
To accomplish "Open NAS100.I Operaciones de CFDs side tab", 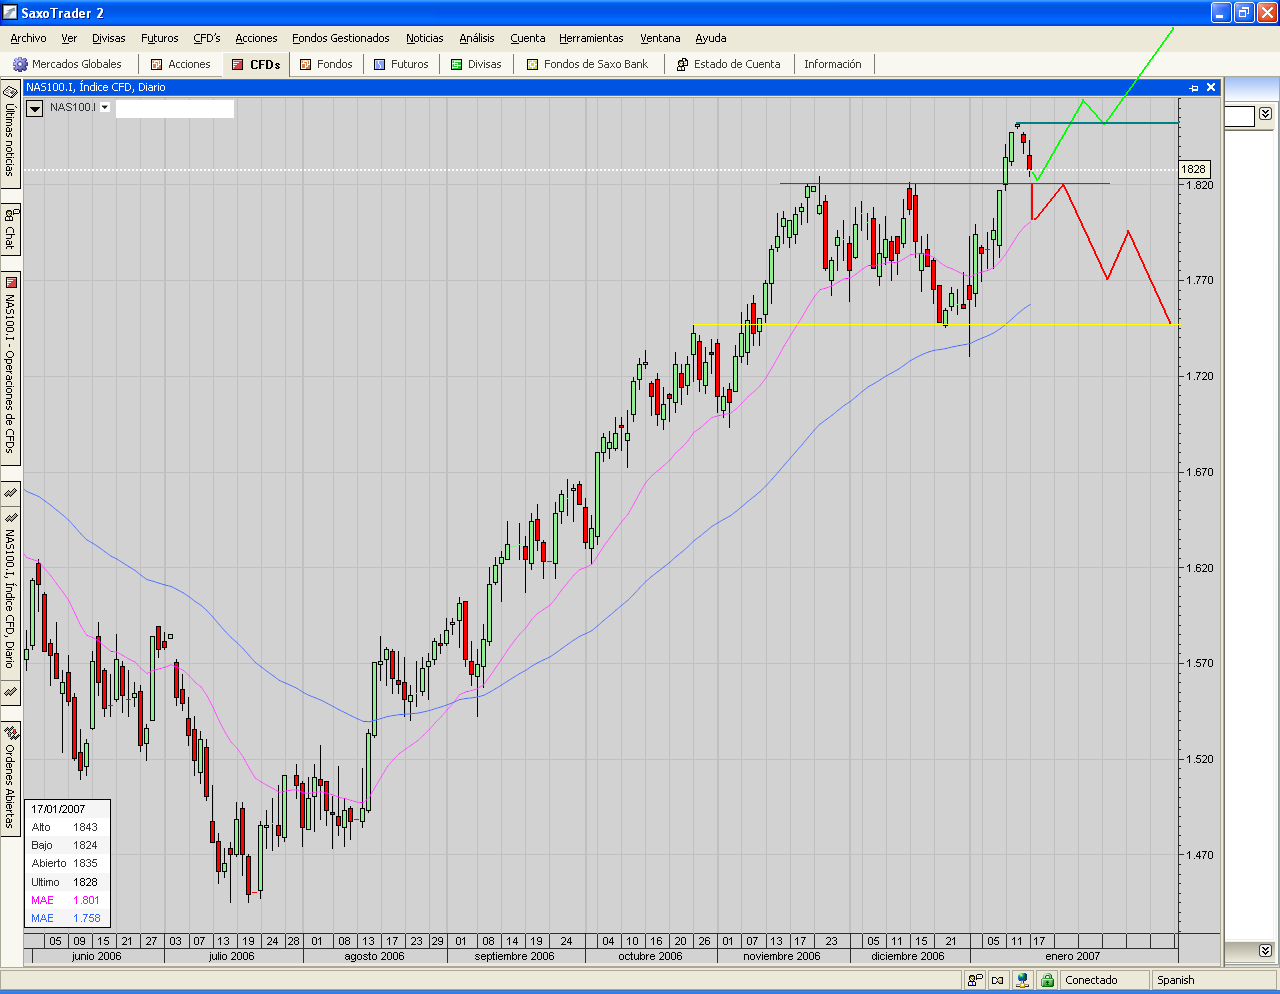I will (x=10, y=368).
